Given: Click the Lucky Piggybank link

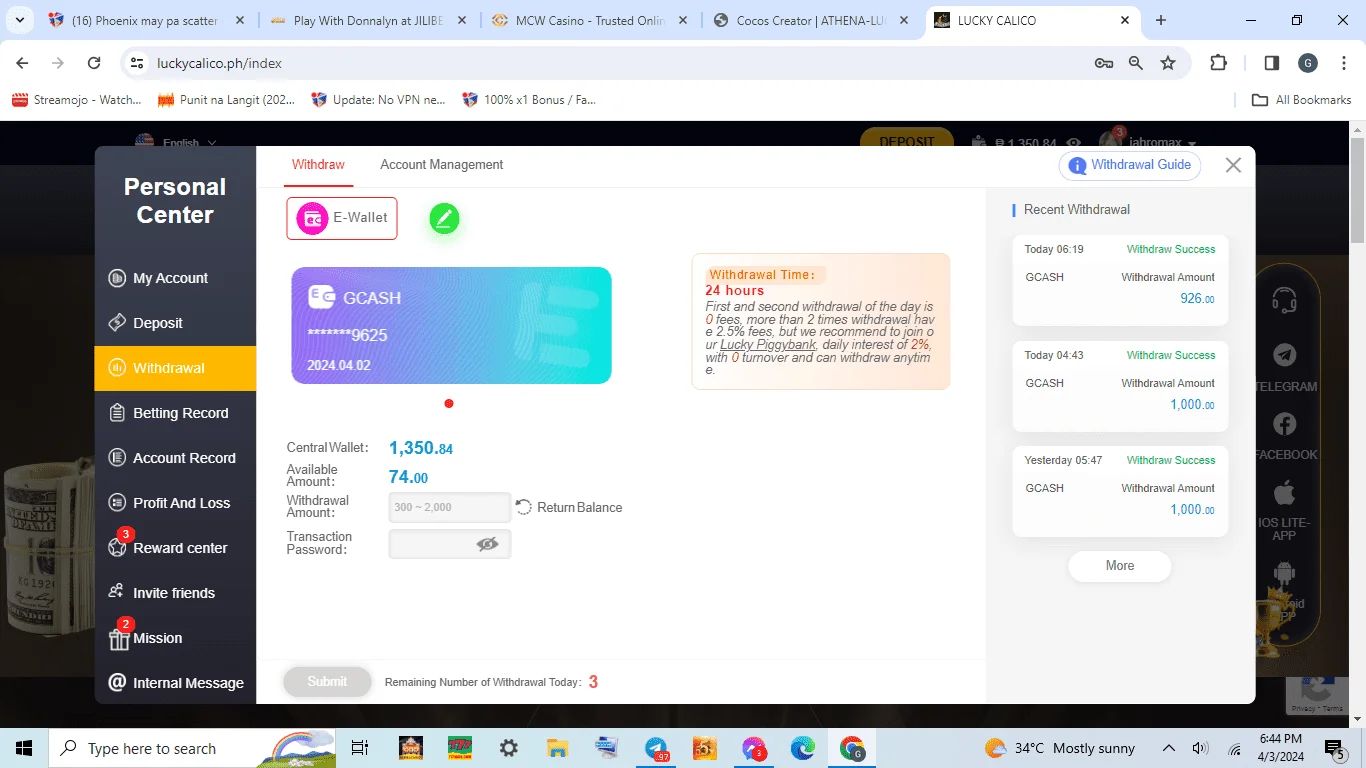Looking at the screenshot, I should coord(768,345).
